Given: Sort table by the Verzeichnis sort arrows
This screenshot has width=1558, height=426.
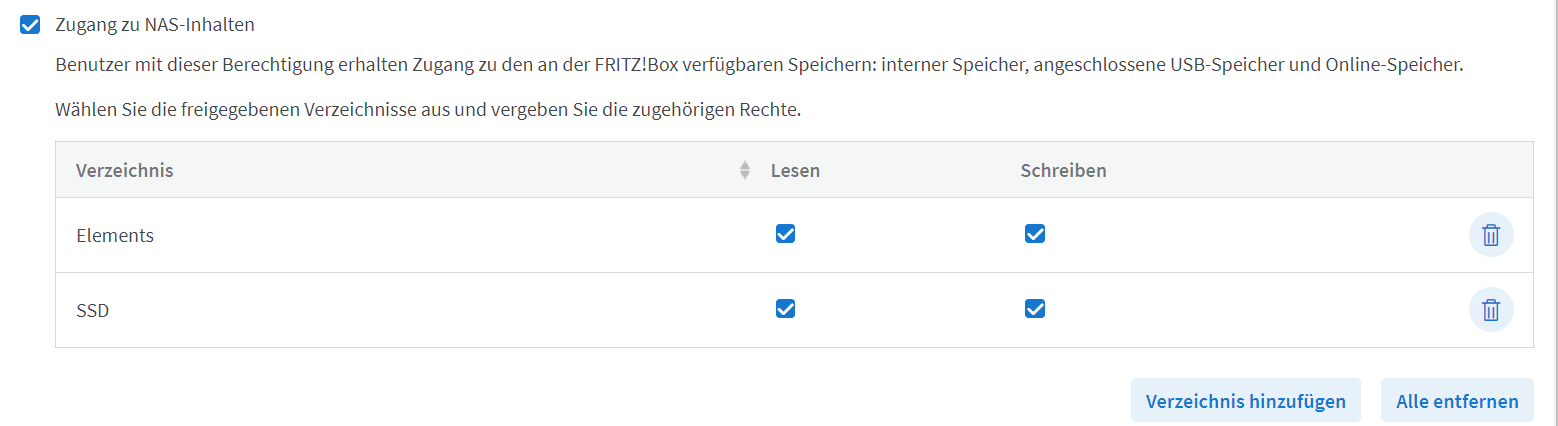Looking at the screenshot, I should [x=744, y=170].
